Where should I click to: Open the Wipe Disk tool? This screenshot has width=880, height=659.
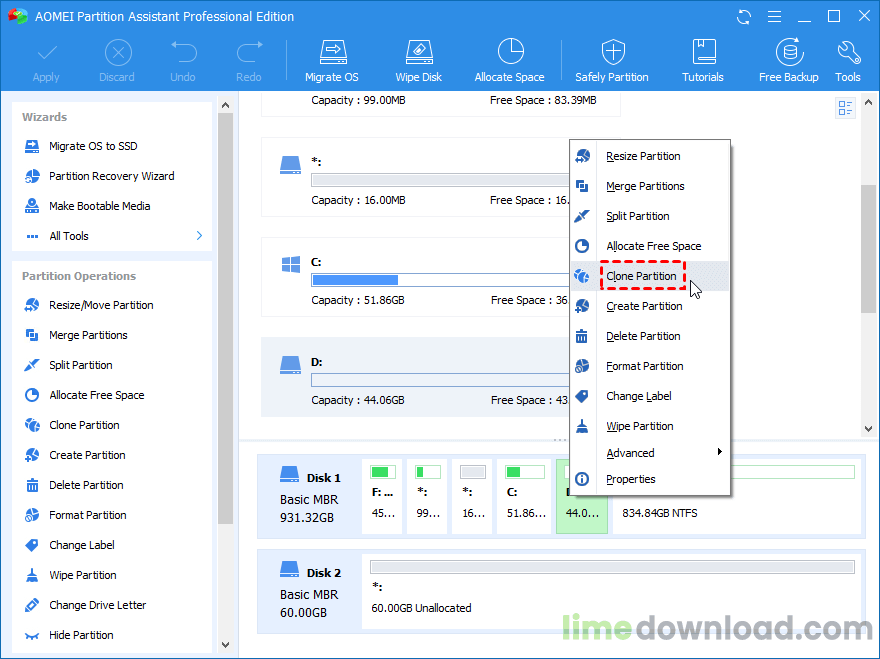419,60
